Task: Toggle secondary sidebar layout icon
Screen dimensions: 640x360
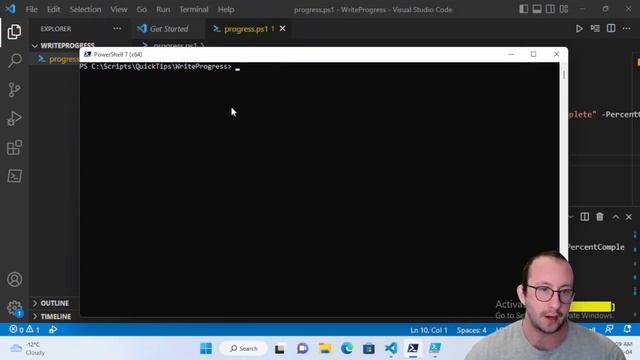Action: (550, 9)
